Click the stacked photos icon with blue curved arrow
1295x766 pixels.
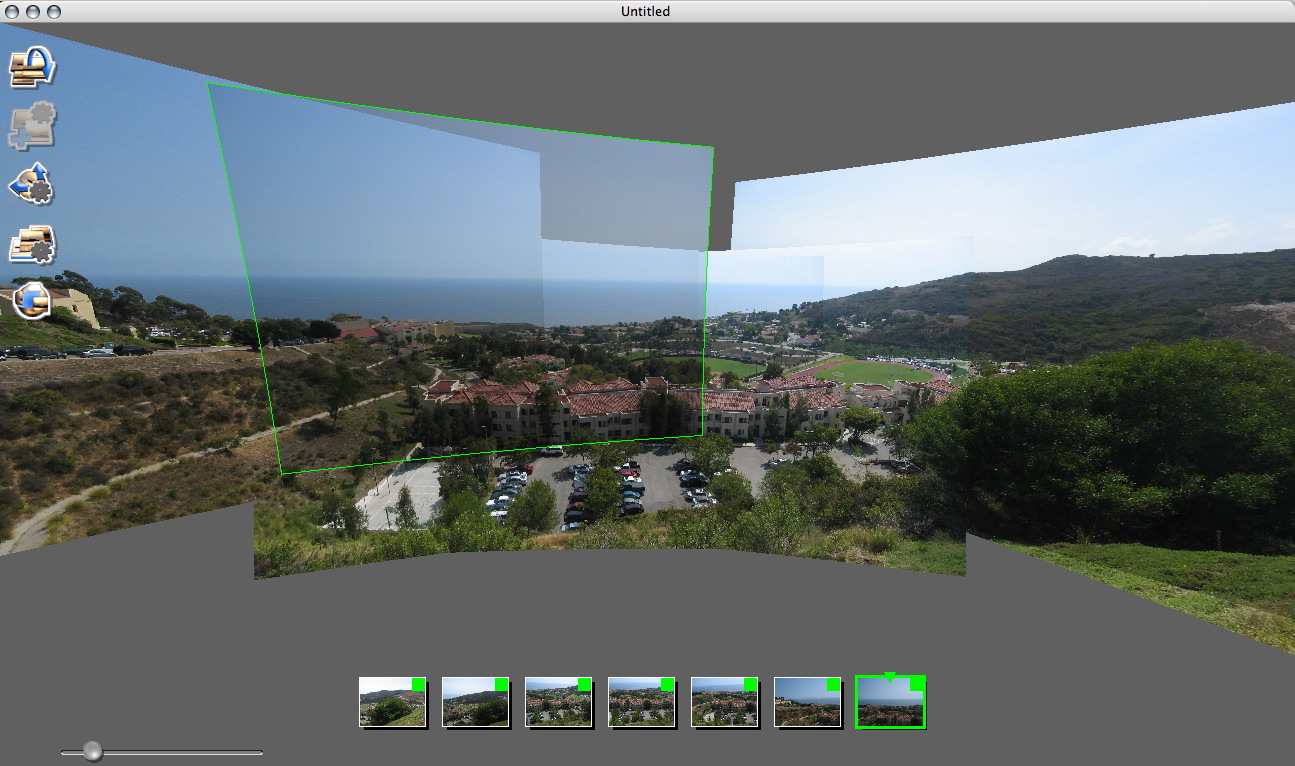tap(32, 67)
